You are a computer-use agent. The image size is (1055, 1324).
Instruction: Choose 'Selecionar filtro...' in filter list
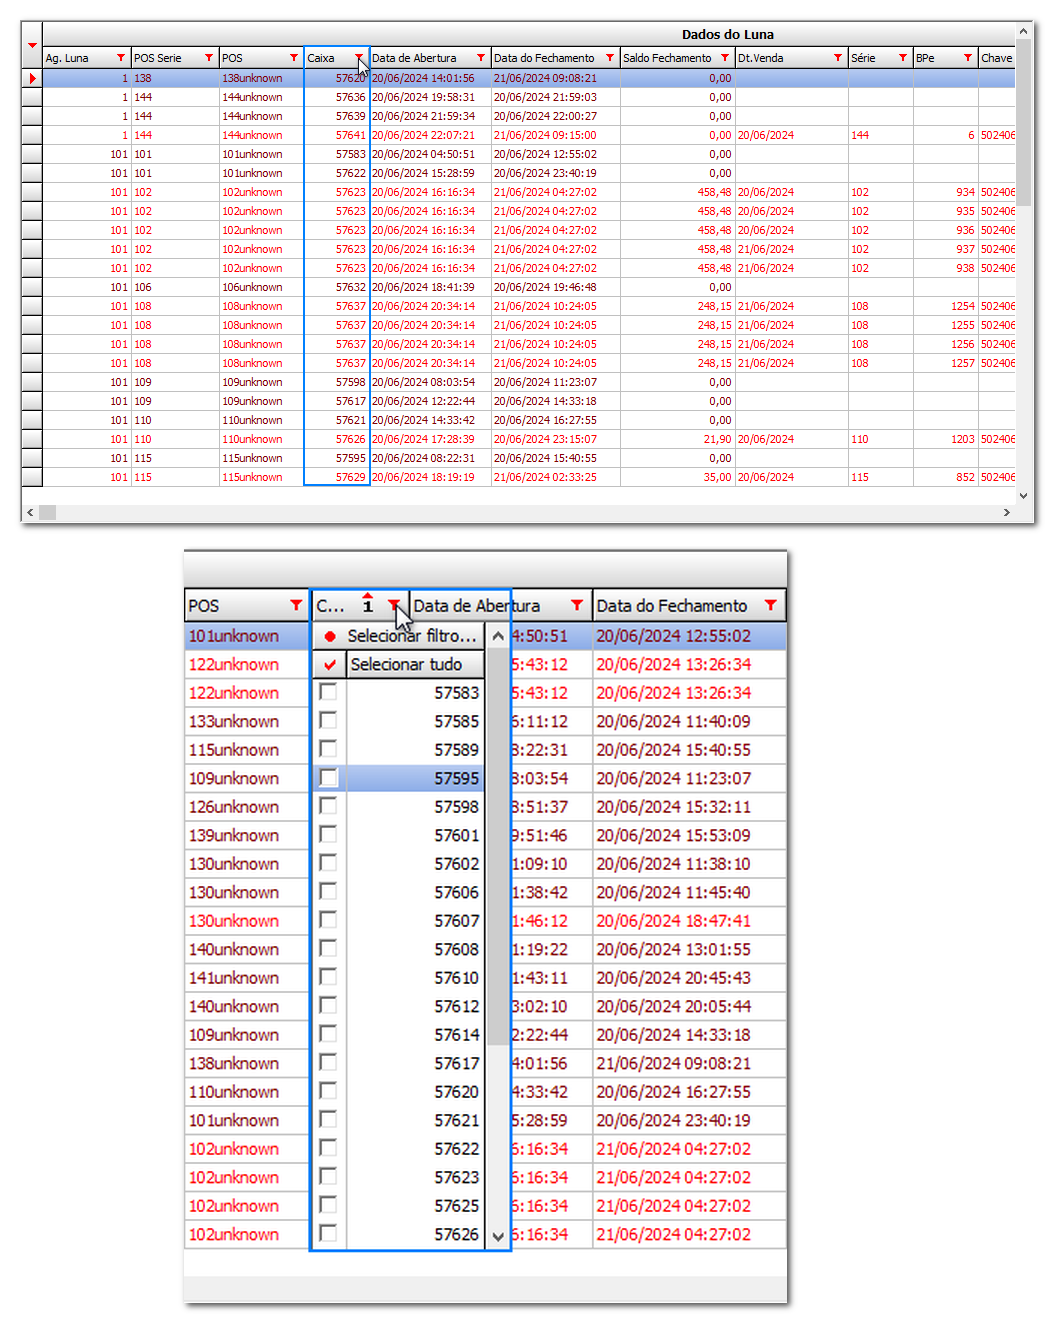tap(399, 636)
